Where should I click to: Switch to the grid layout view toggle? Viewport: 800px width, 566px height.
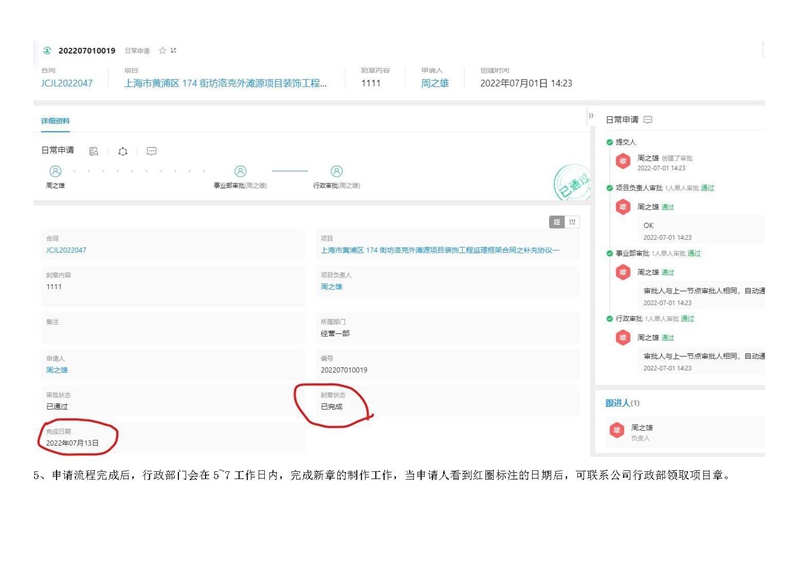click(572, 222)
